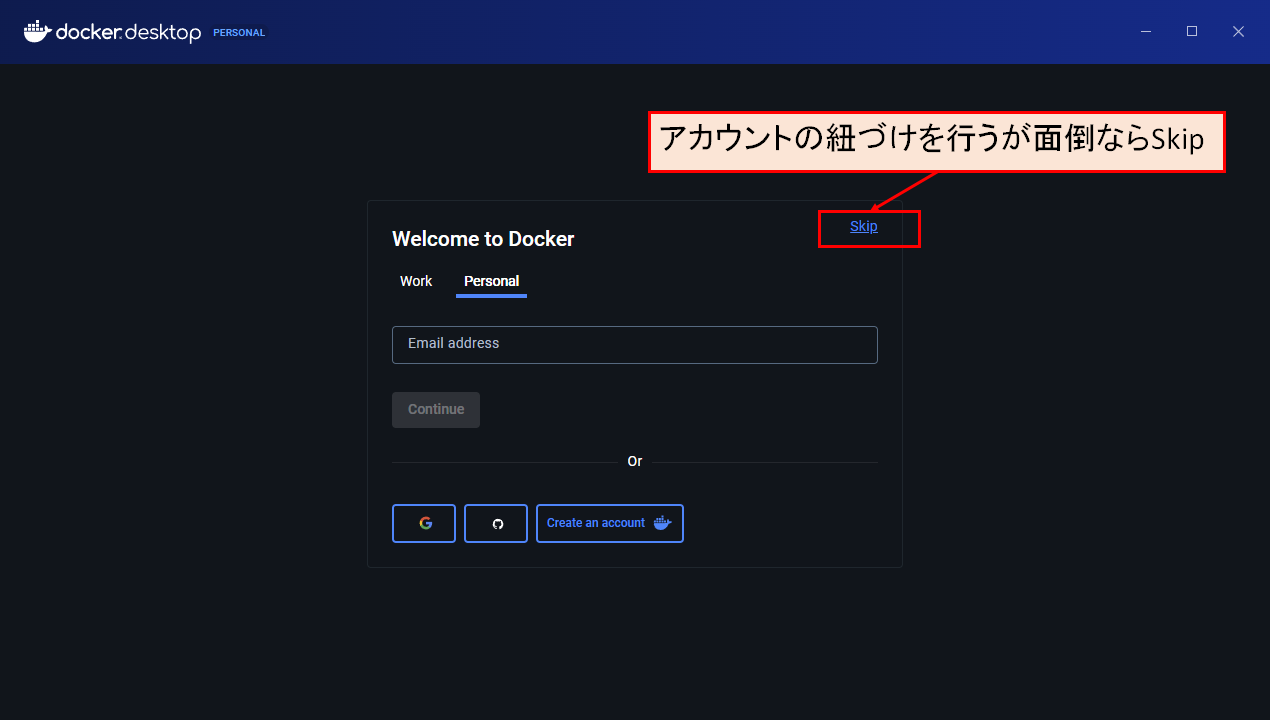Image resolution: width=1270 pixels, height=720 pixels.
Task: Click the Docker Desktop whale logo
Action: coord(37,32)
